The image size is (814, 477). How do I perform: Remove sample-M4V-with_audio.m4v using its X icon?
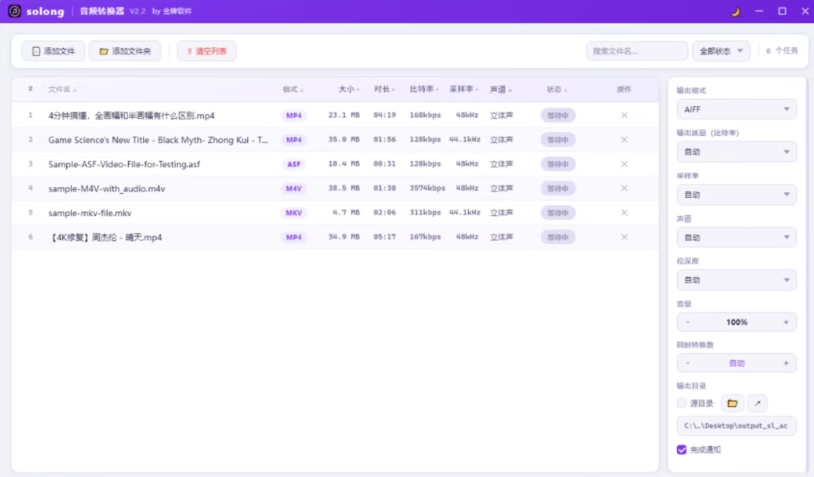[624, 188]
